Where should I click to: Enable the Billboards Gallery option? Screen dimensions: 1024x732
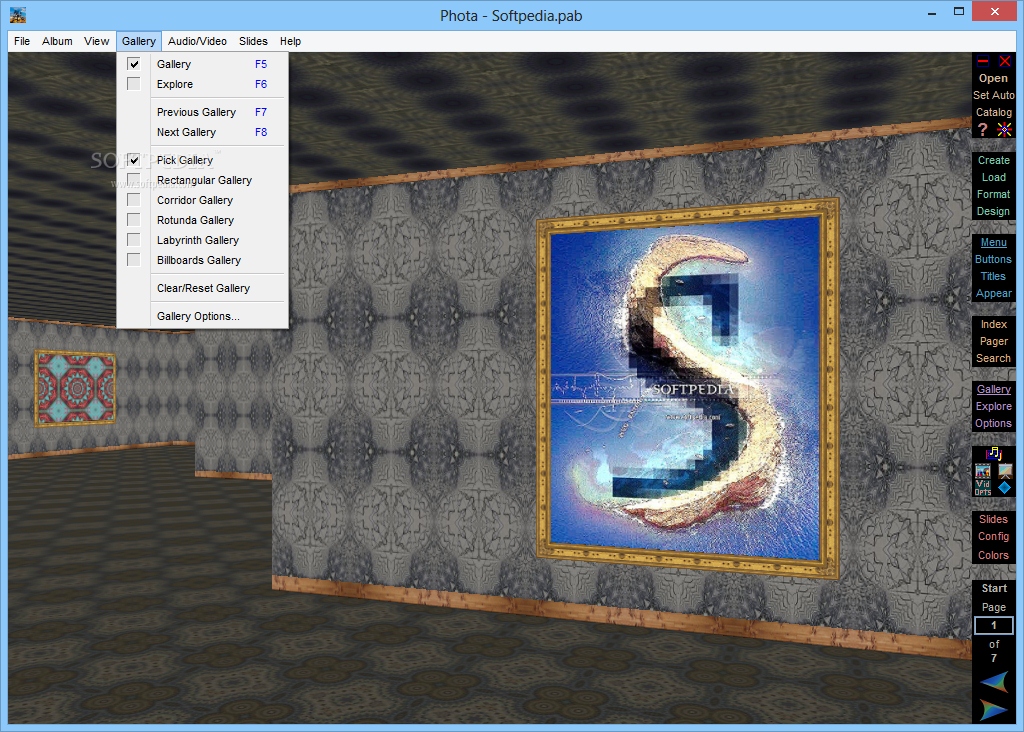click(134, 260)
